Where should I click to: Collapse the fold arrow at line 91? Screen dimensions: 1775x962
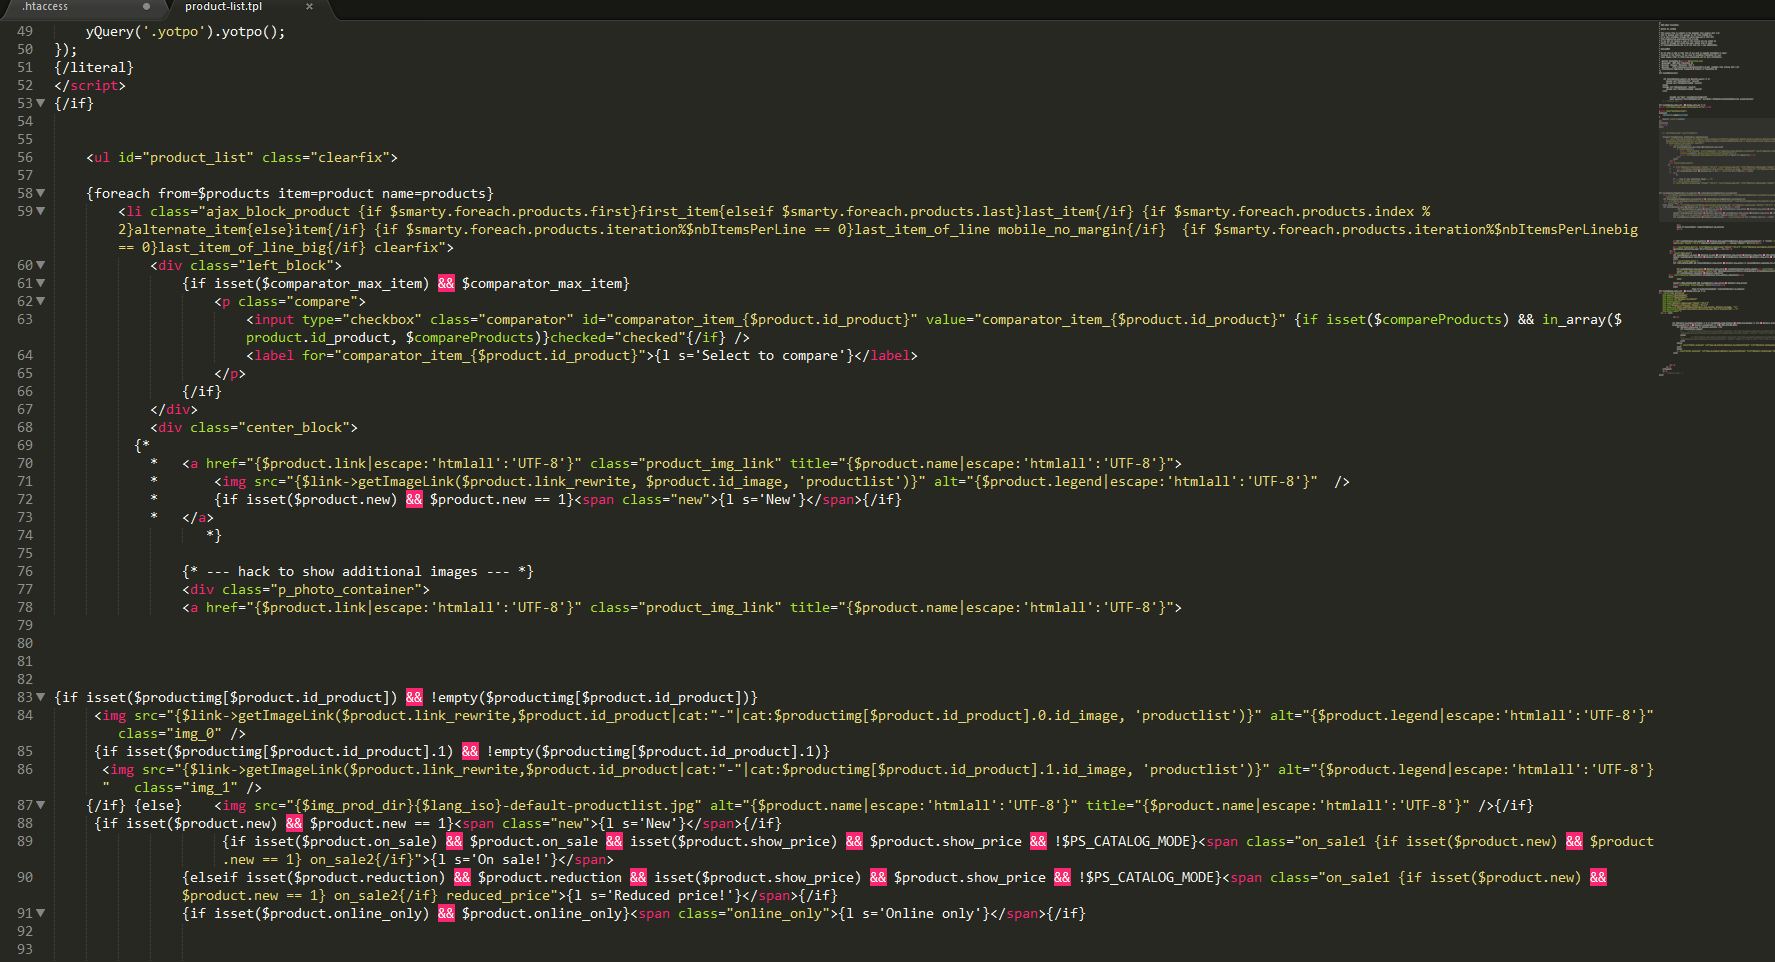pyautogui.click(x=41, y=913)
